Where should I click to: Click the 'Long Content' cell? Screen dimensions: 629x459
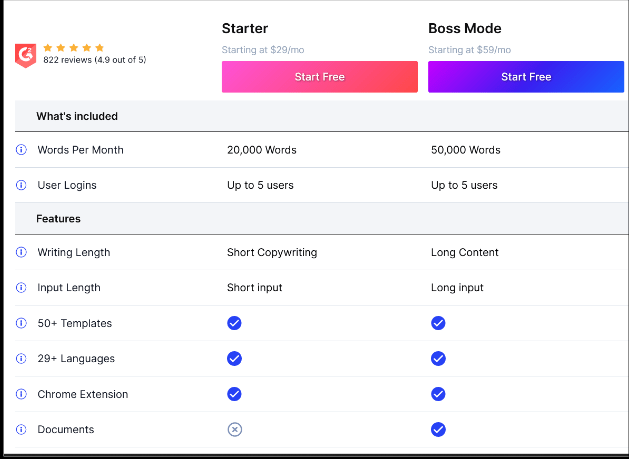coord(465,252)
